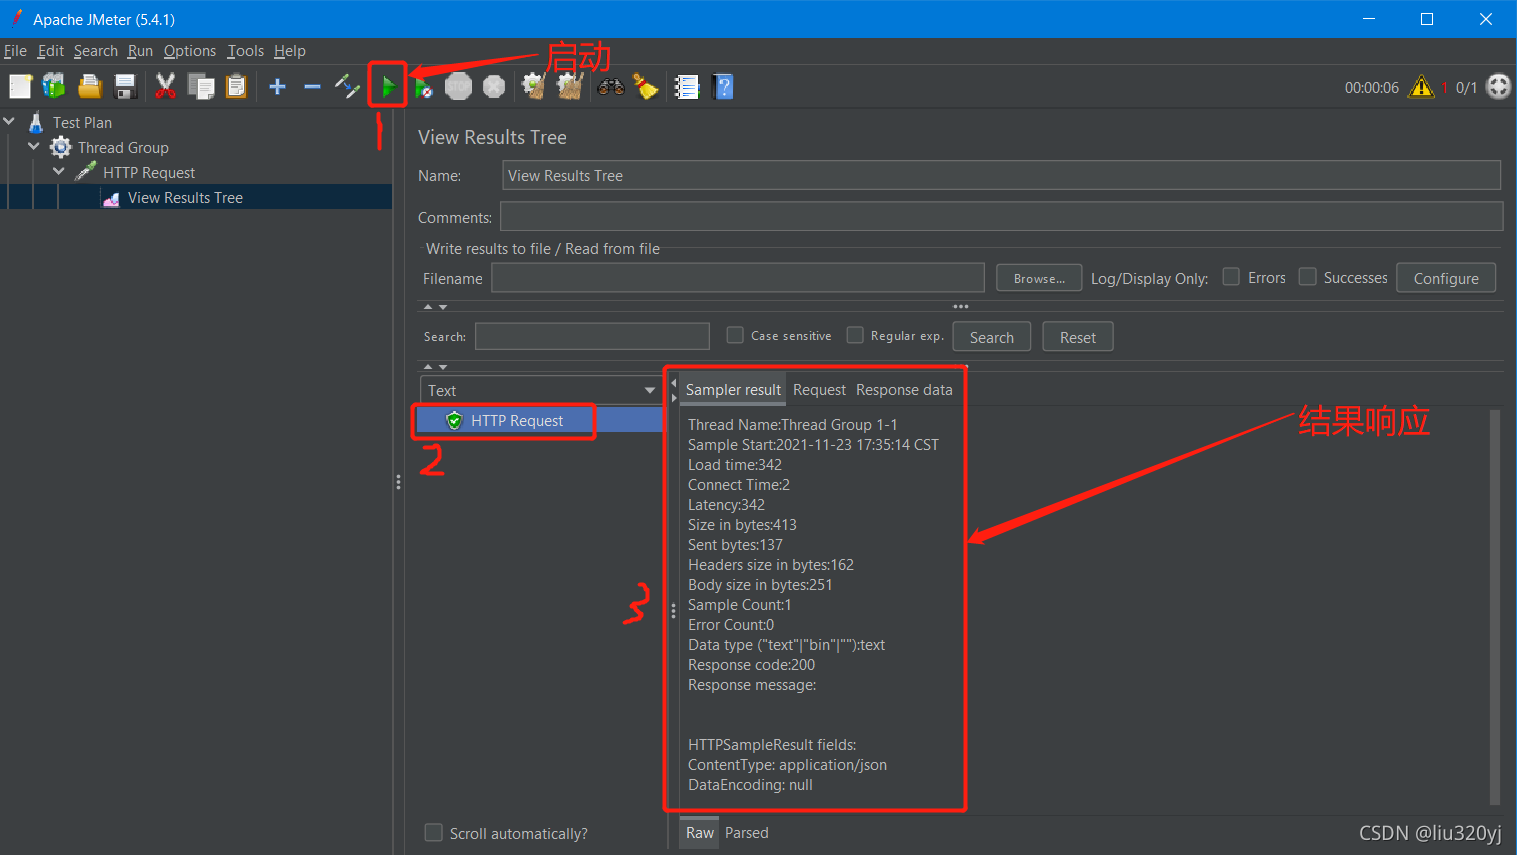This screenshot has width=1517, height=855.
Task: Open Help with question mark icon
Action: tap(723, 87)
